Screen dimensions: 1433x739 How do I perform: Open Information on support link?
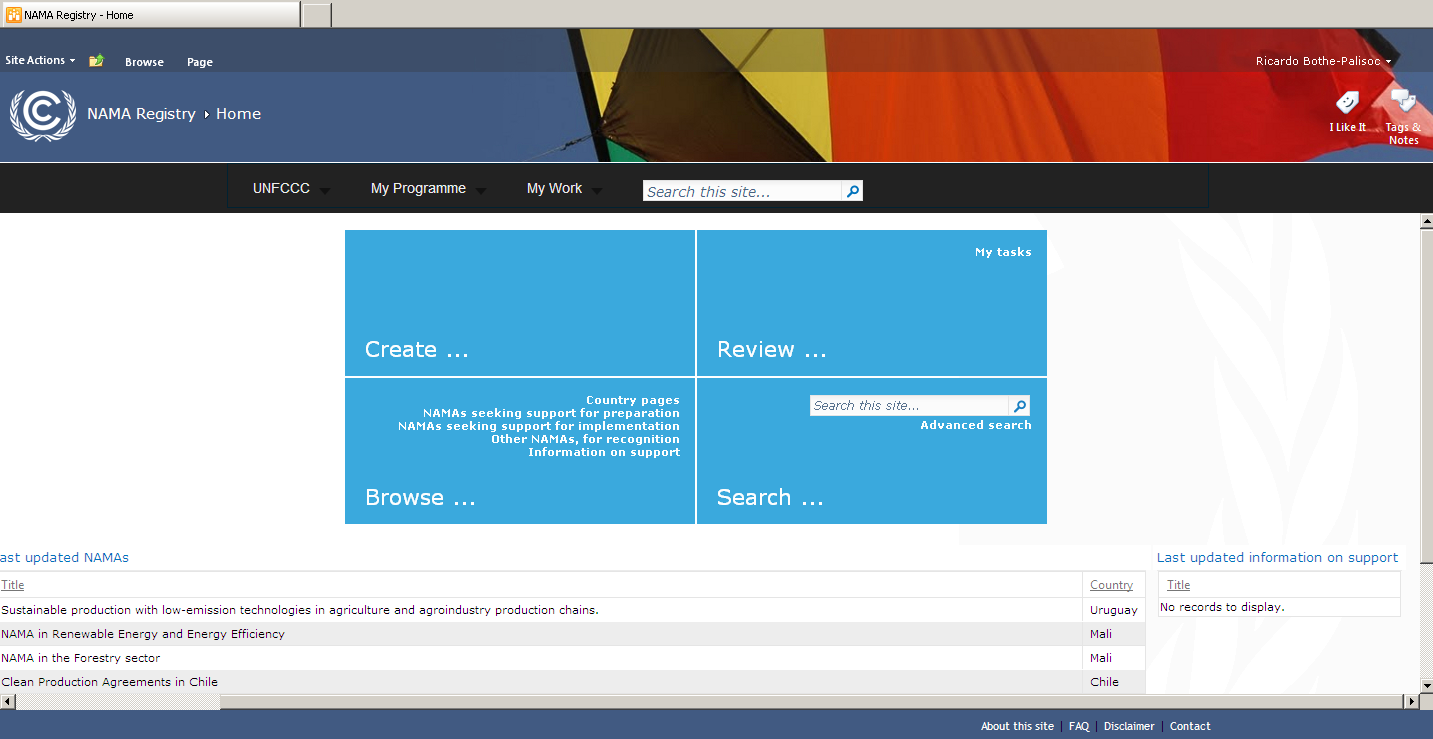[x=604, y=452]
